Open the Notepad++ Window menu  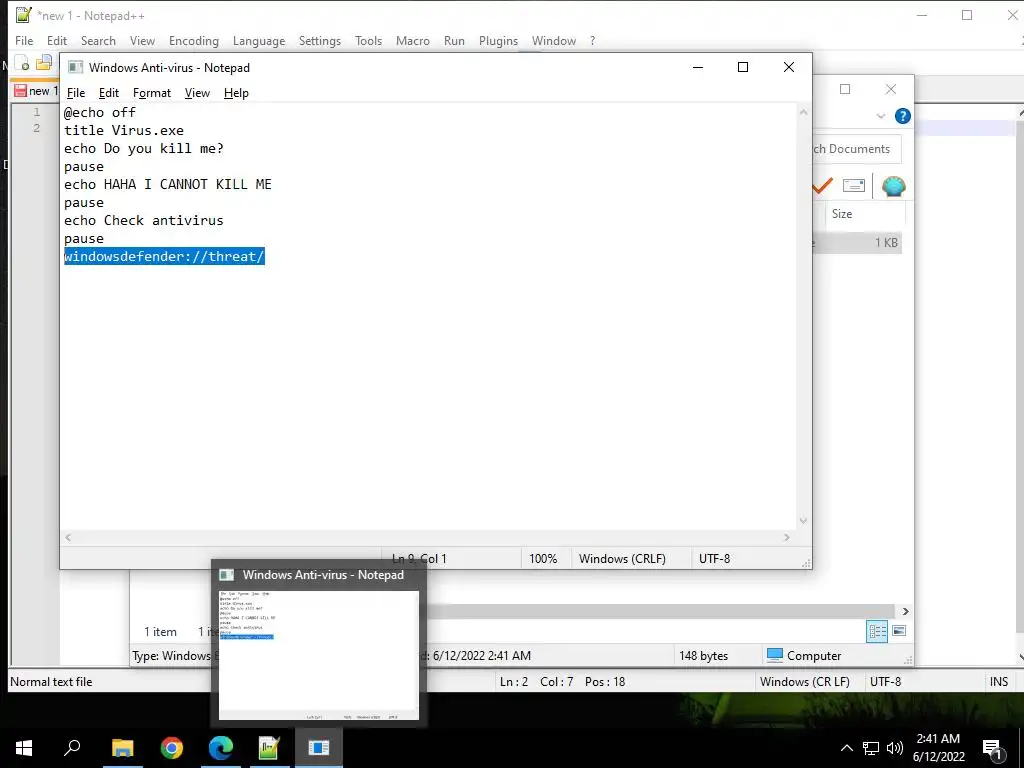[x=554, y=40]
